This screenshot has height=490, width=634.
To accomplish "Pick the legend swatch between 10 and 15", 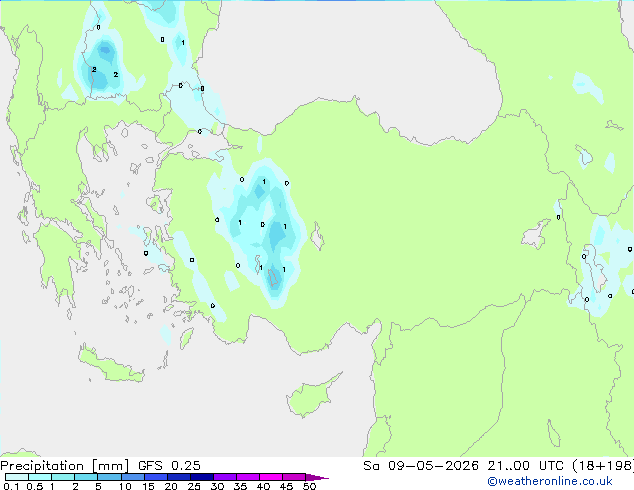I will point(132,477).
